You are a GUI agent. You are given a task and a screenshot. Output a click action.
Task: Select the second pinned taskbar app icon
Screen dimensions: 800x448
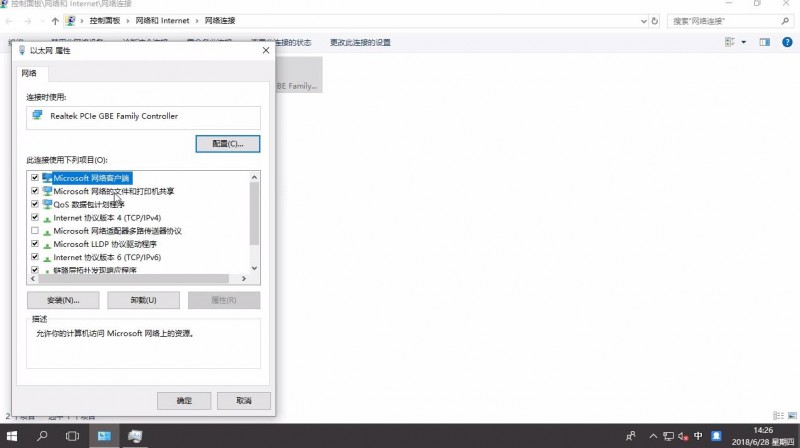click(135, 436)
